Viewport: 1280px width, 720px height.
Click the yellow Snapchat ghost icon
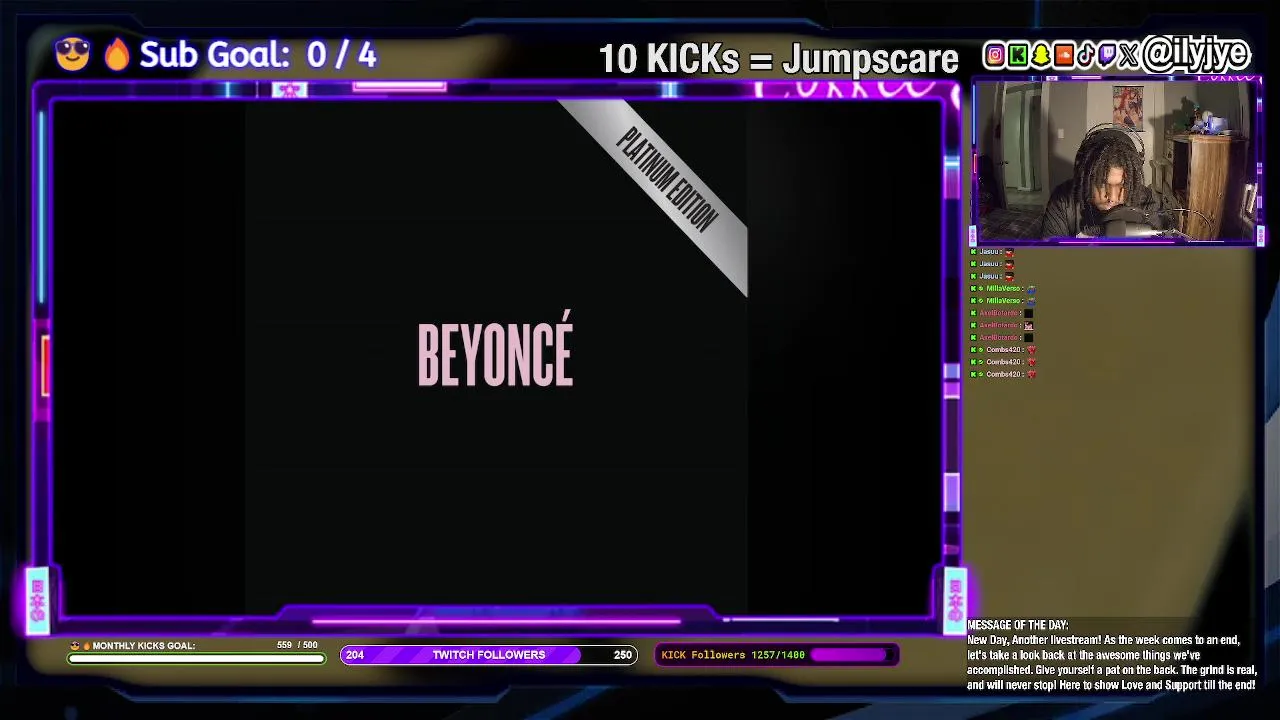coord(1041,55)
